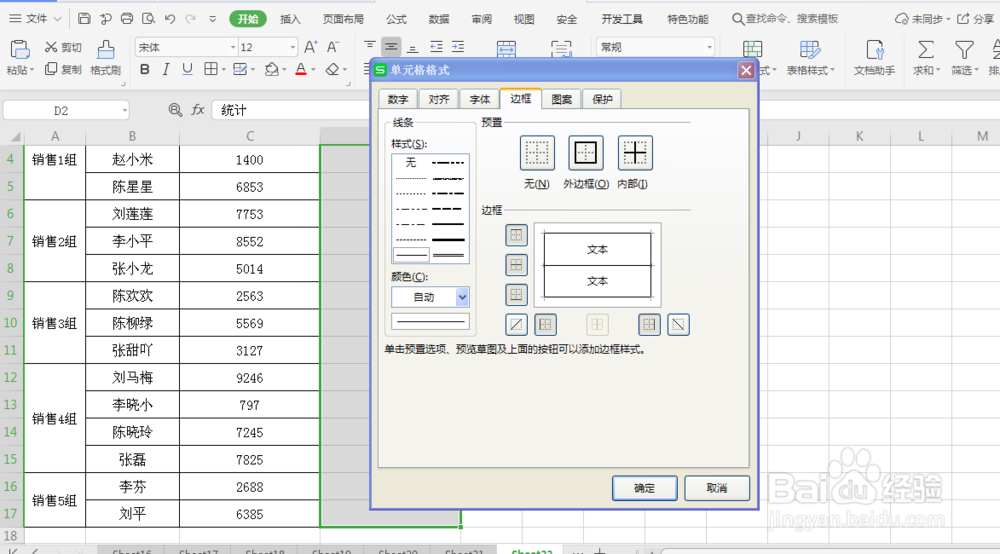Screen dimensions: 1000x554
Task: Open the File (文件) menu dropdown
Action: pyautogui.click(x=36, y=18)
